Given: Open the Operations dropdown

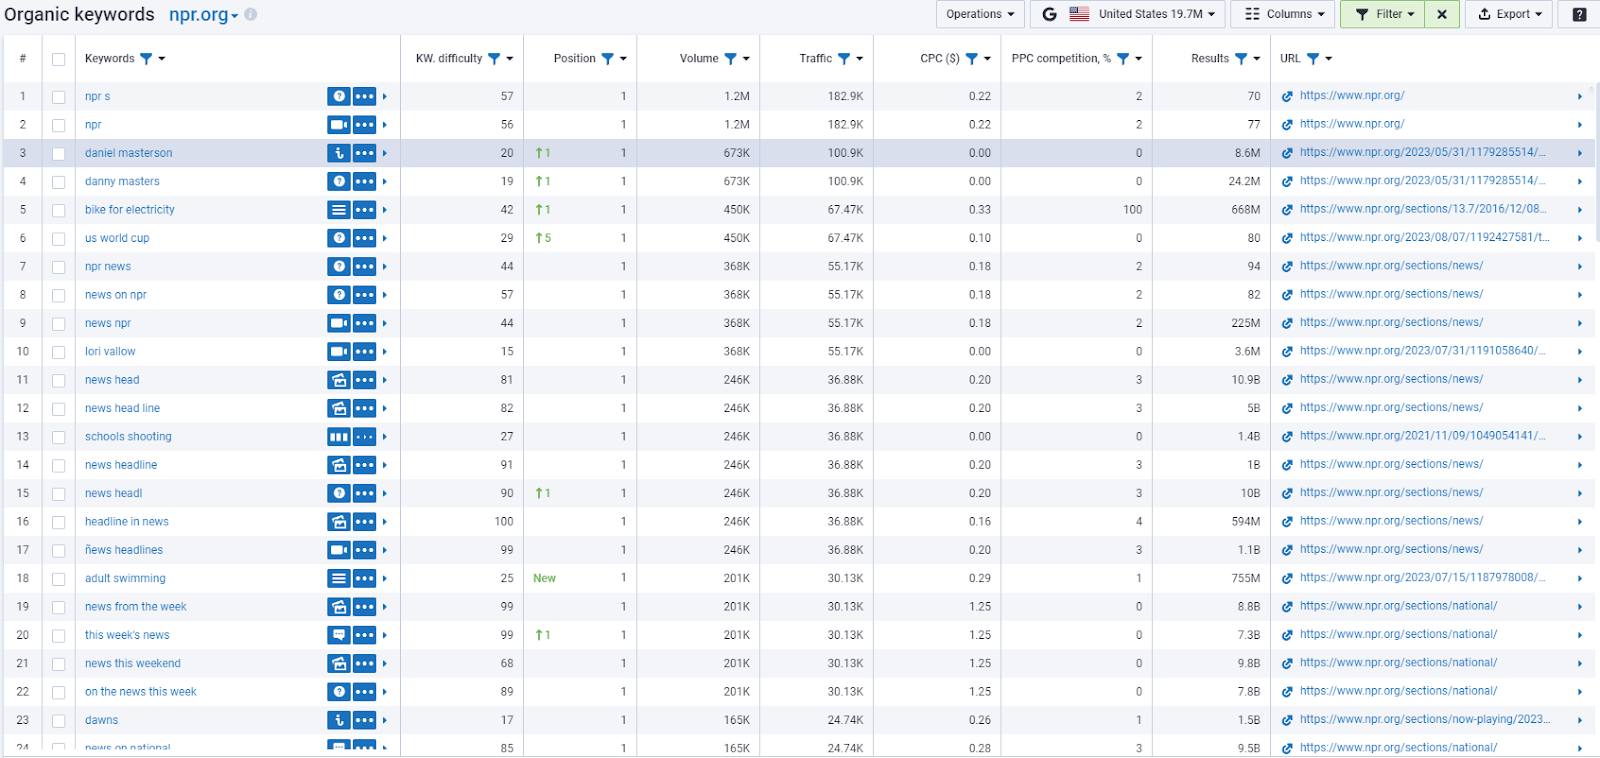Looking at the screenshot, I should coord(980,14).
